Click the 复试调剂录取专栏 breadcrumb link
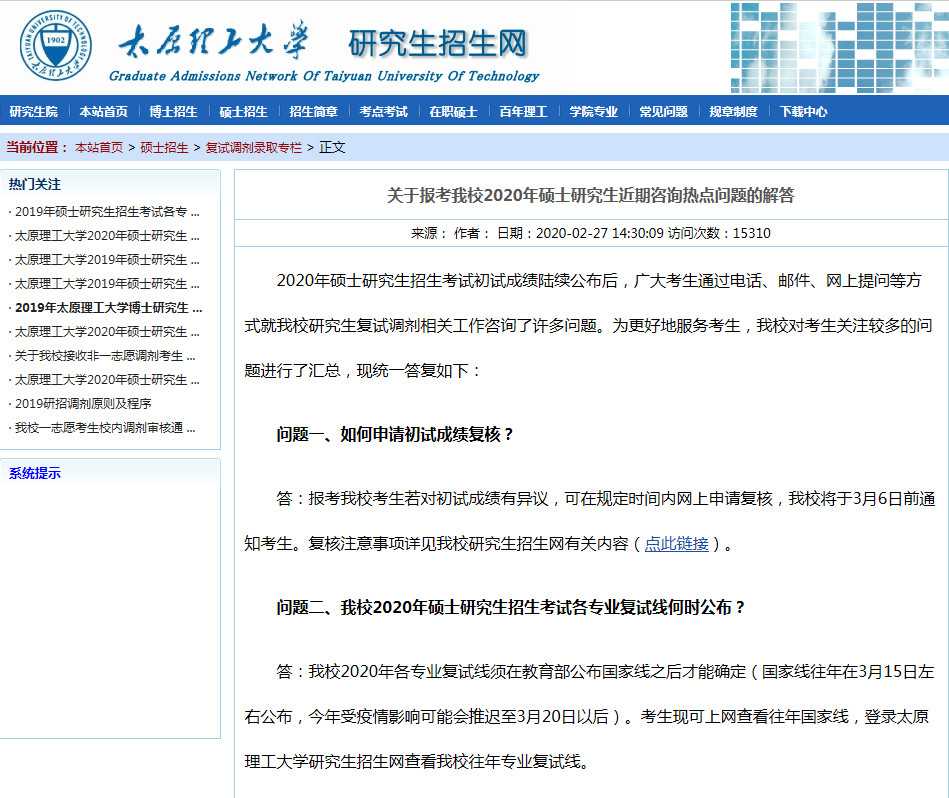The image size is (949, 798). tap(253, 147)
